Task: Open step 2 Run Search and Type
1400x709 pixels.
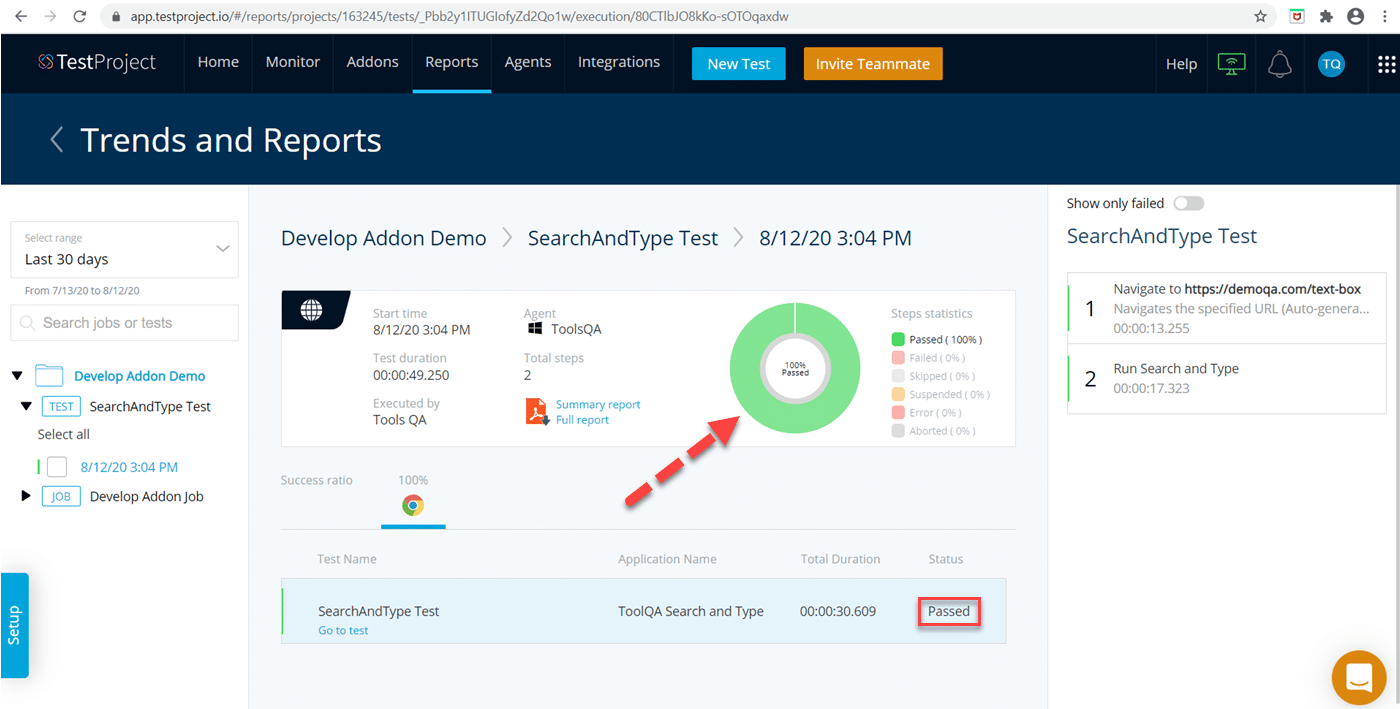Action: click(1226, 378)
